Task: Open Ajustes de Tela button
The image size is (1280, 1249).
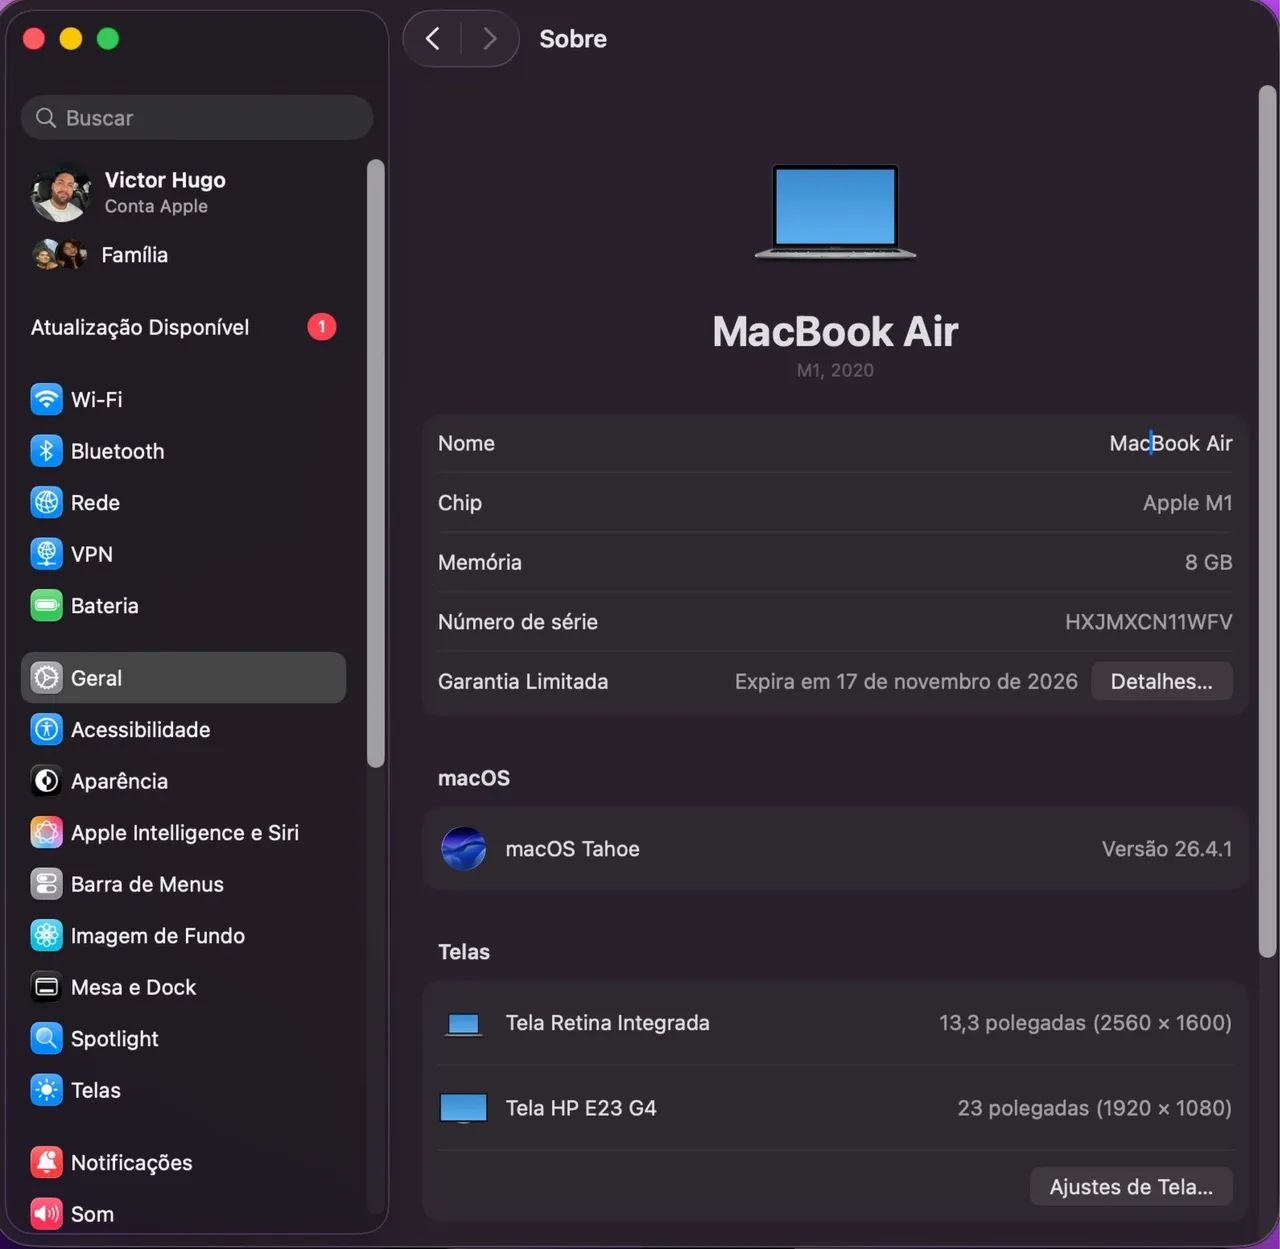Action: click(1131, 1187)
